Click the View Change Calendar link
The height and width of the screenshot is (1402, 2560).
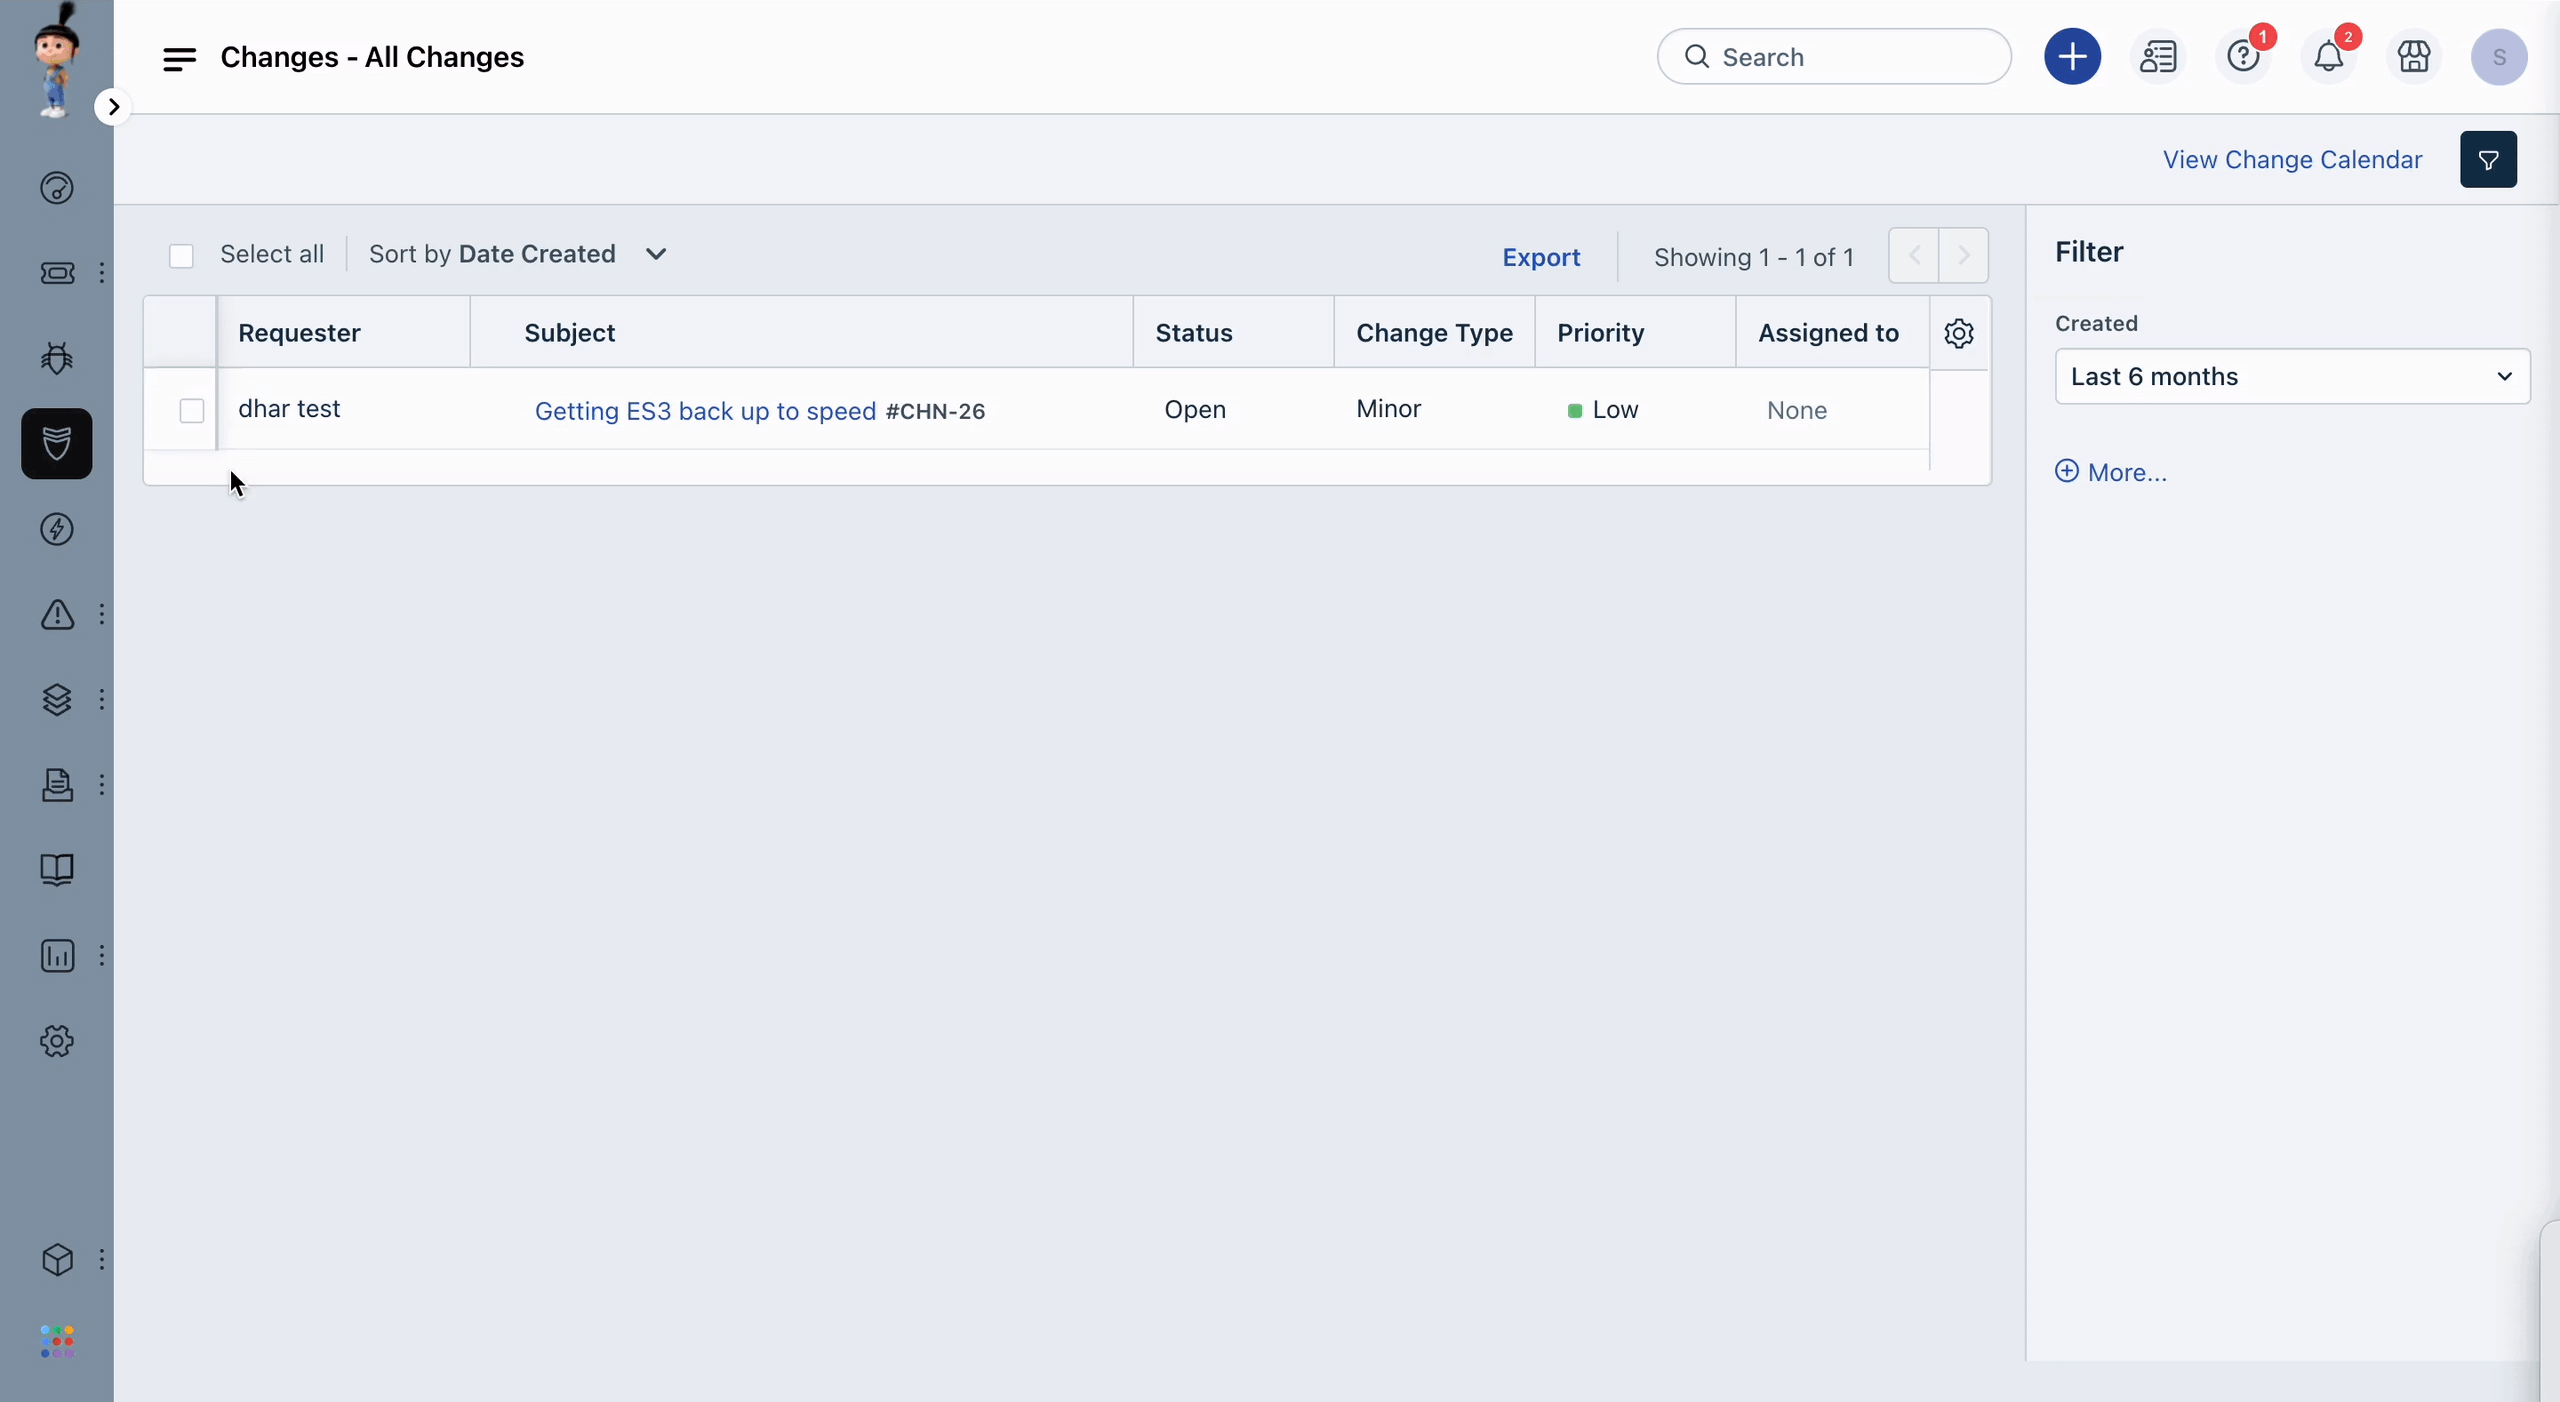(2292, 159)
